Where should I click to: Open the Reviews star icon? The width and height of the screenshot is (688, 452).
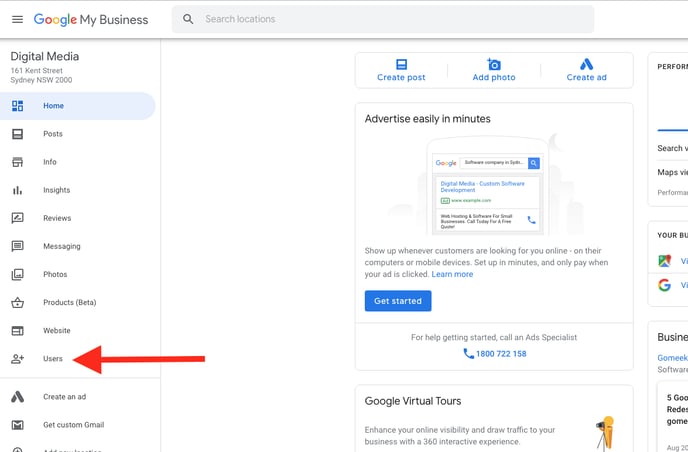point(17,218)
